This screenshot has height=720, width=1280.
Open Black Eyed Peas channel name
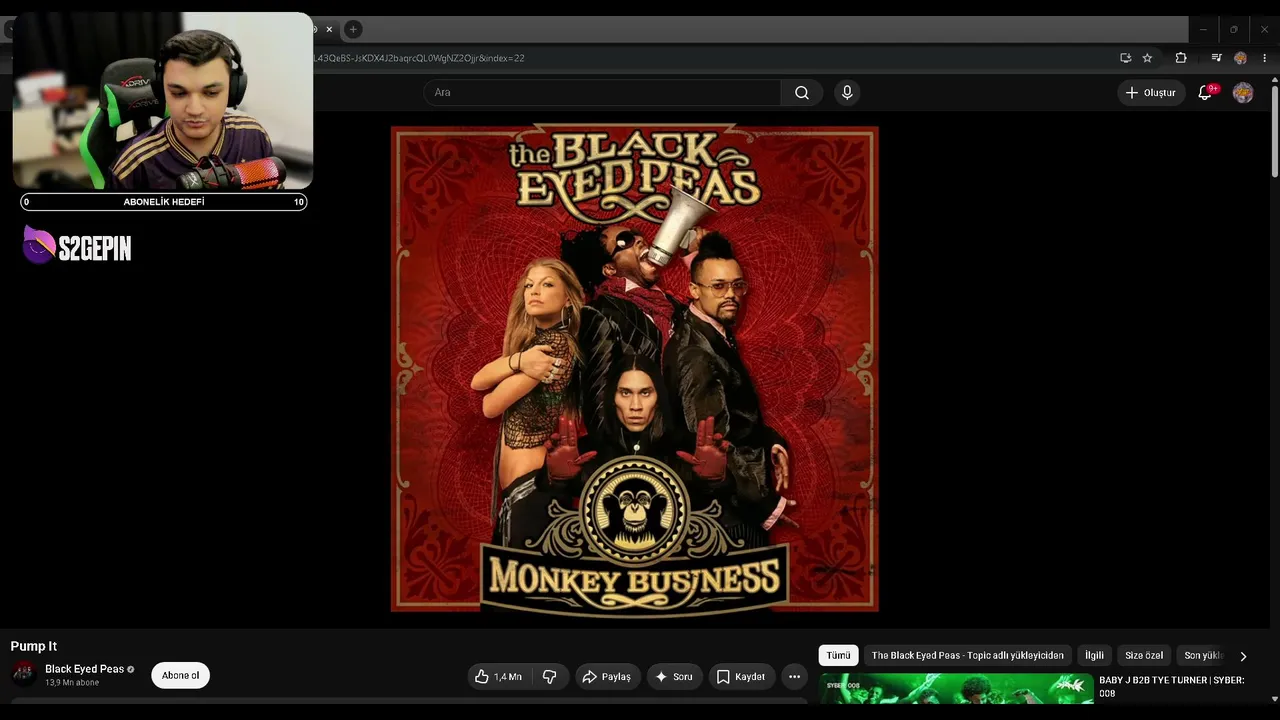coord(84,669)
